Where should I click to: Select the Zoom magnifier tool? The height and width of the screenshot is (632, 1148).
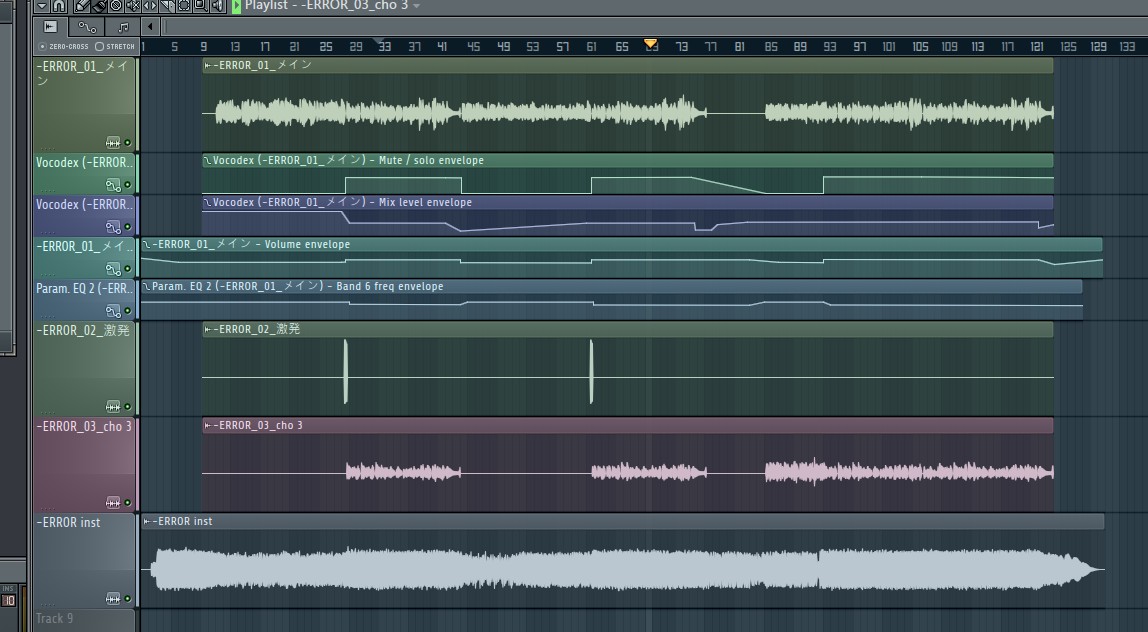click(200, 6)
